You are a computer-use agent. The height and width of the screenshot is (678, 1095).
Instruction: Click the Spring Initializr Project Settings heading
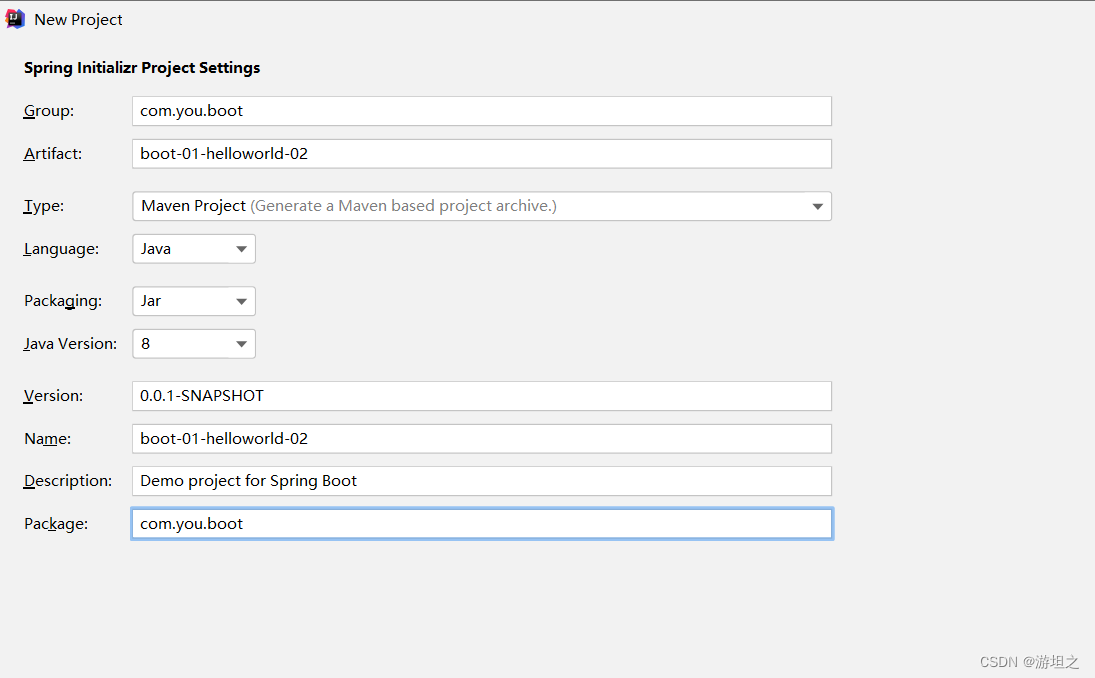[x=141, y=67]
